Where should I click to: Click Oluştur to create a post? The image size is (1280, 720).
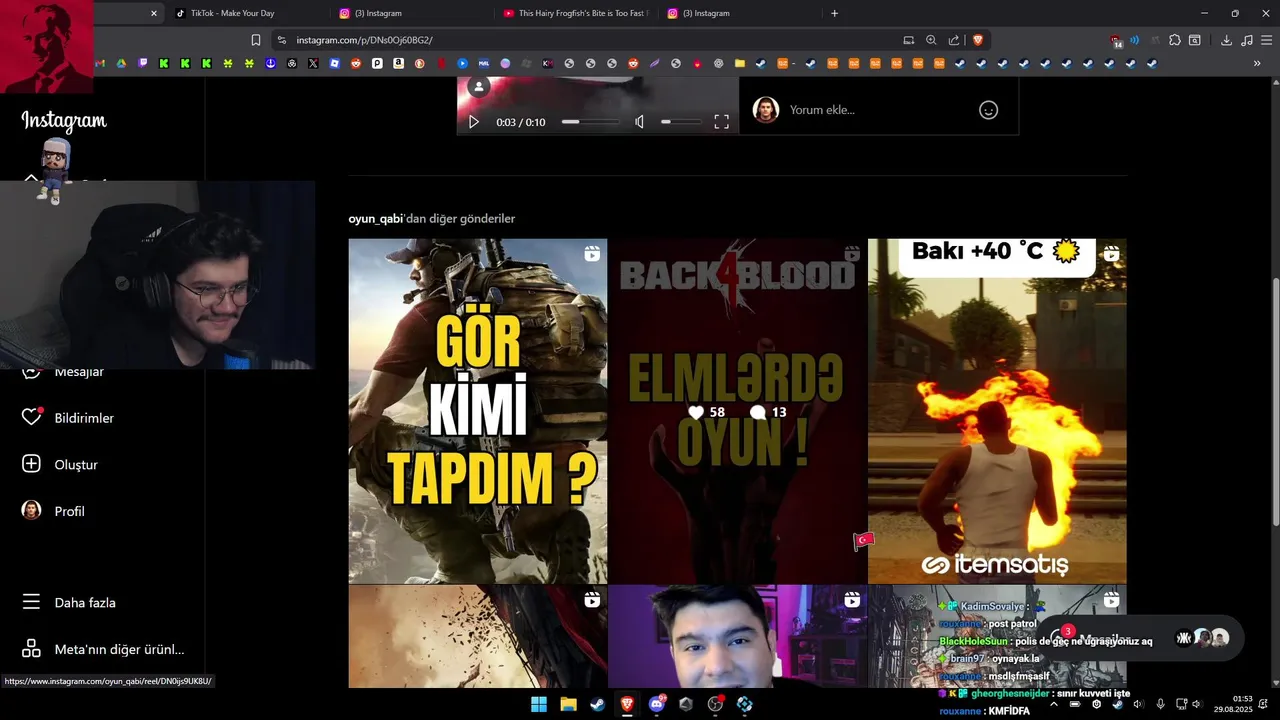tap(61, 464)
